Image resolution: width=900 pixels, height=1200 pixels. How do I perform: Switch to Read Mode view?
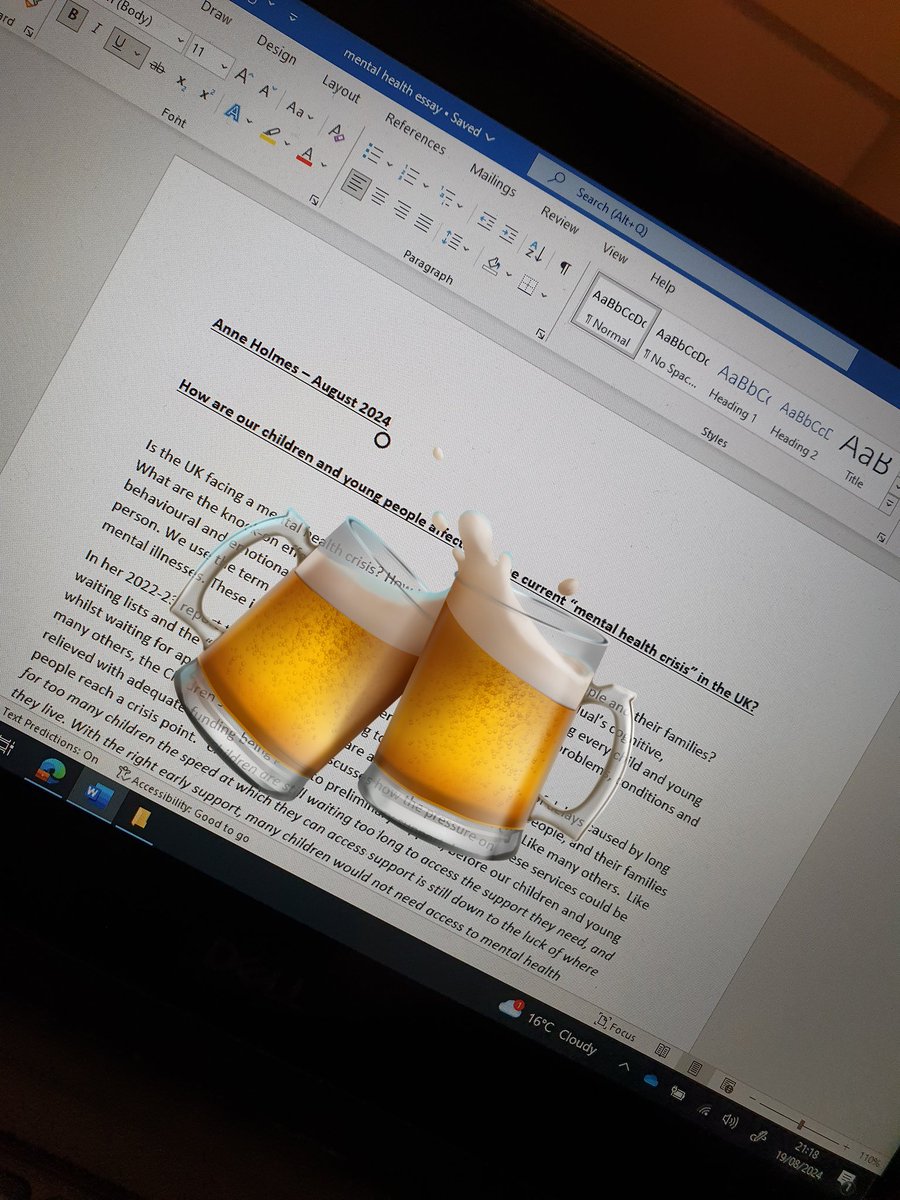click(662, 1050)
